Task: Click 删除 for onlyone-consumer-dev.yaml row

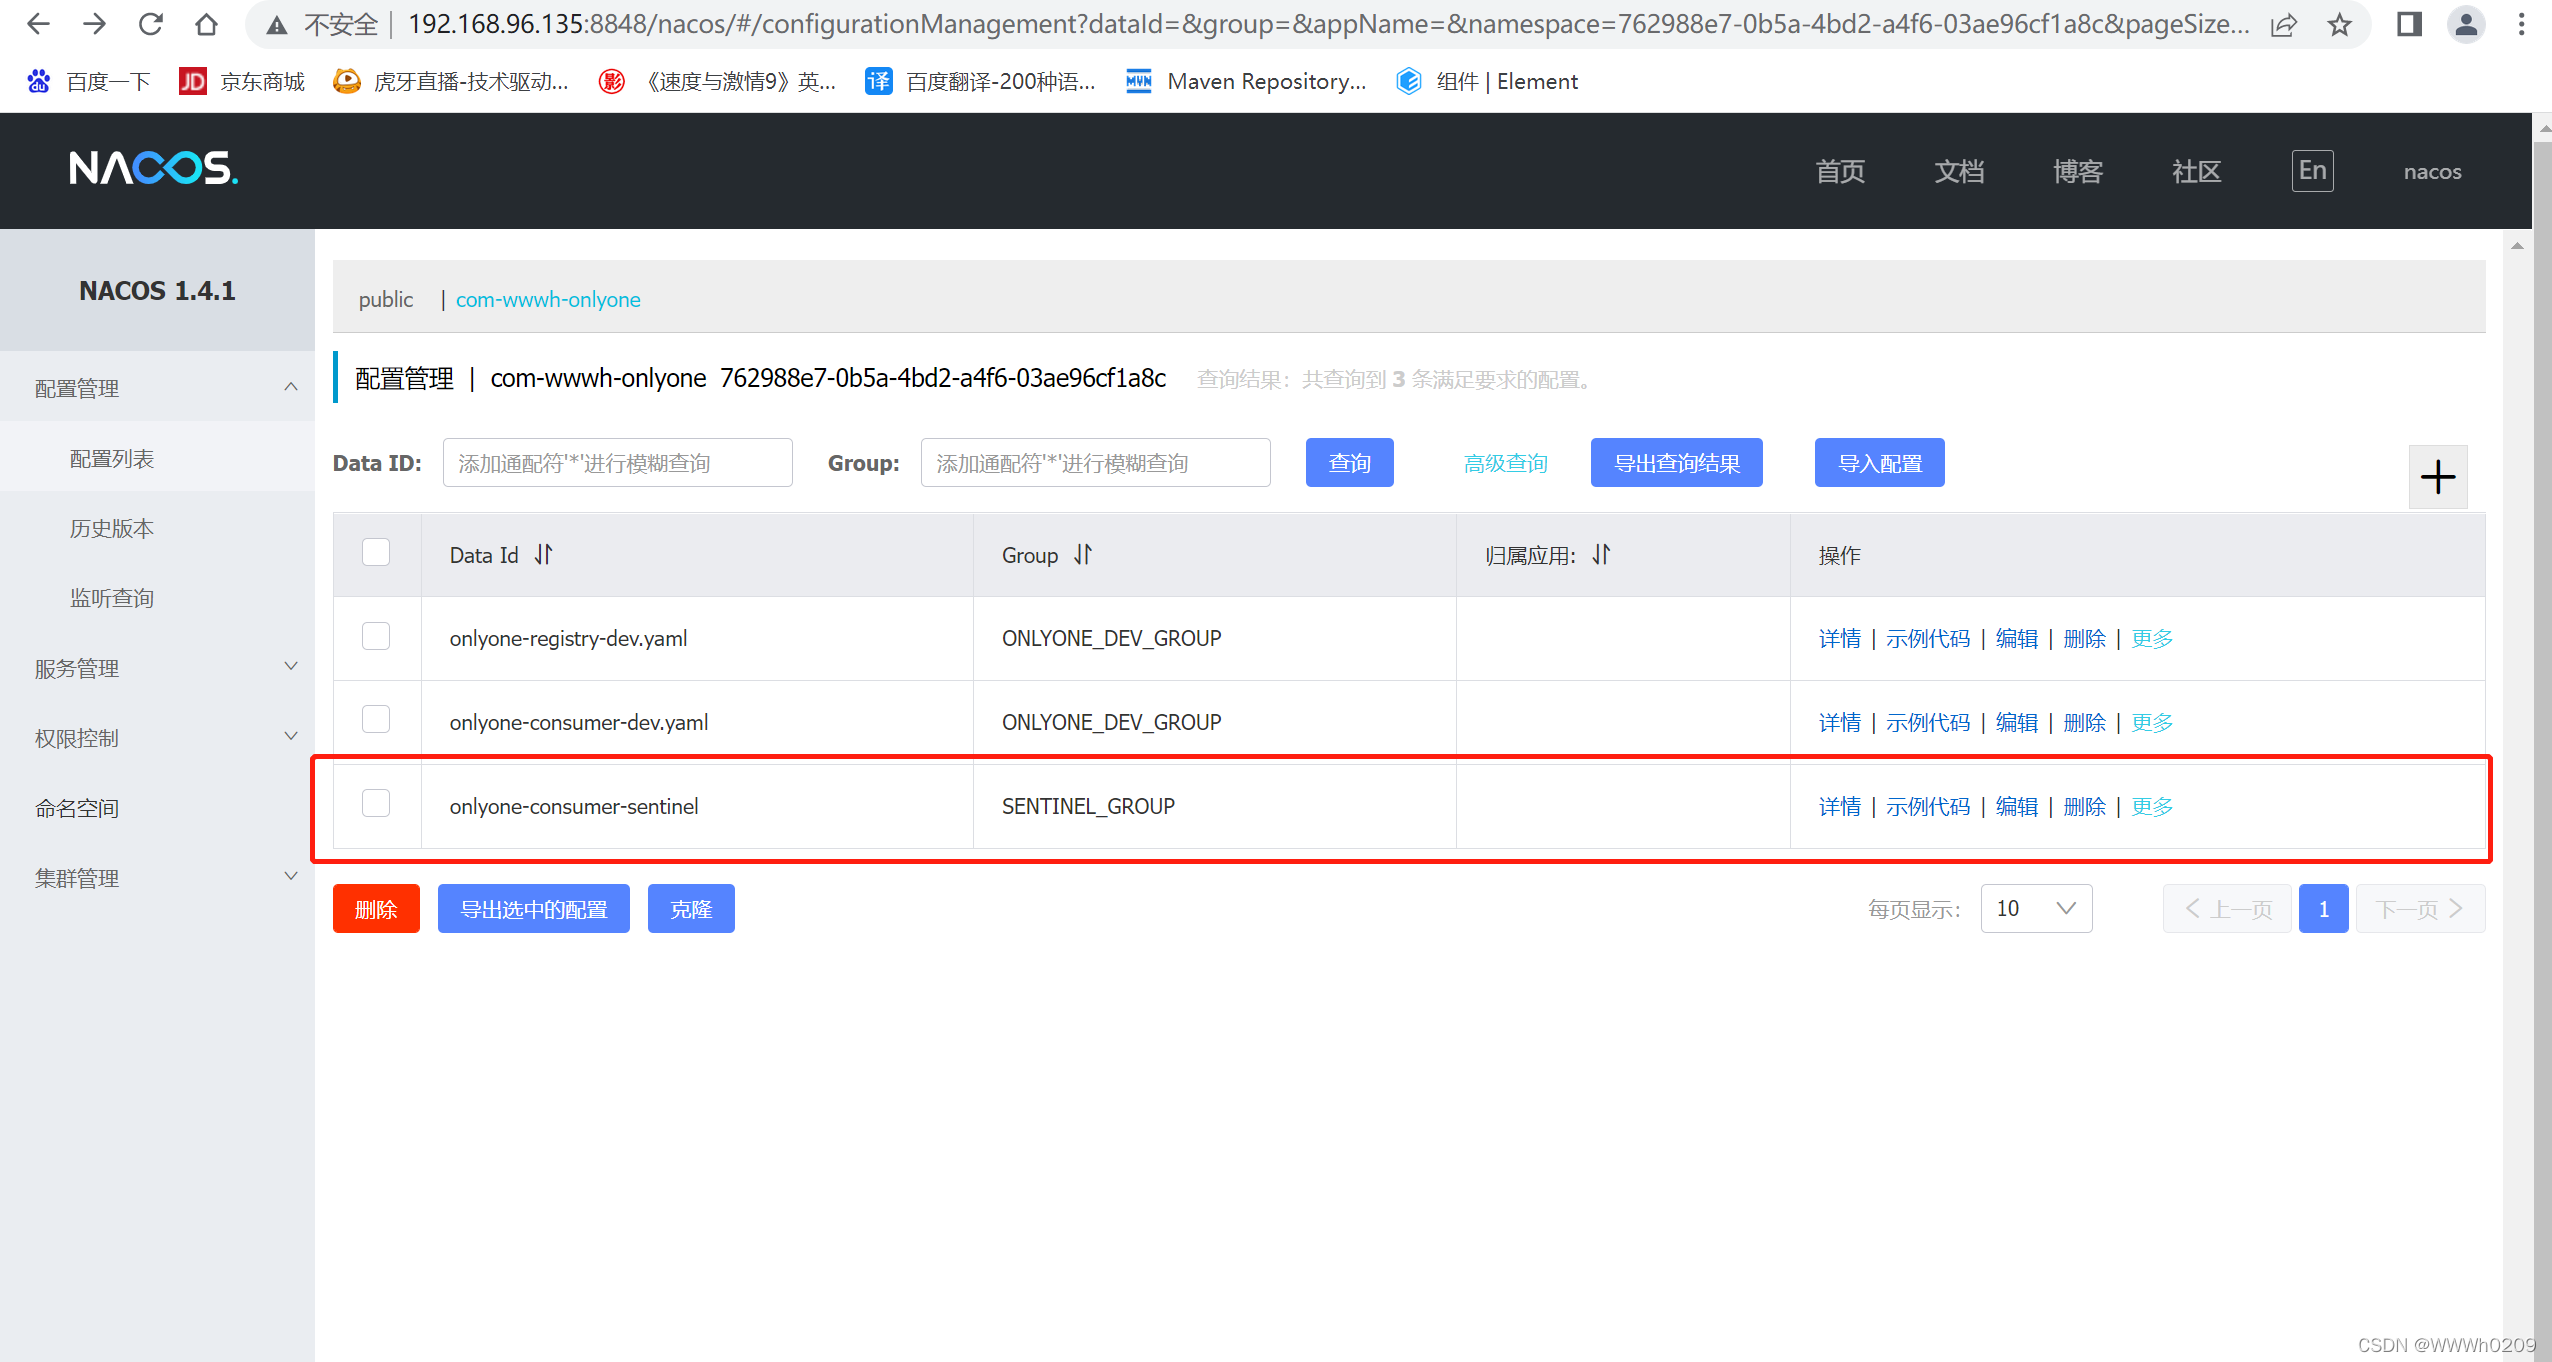Action: [2084, 722]
